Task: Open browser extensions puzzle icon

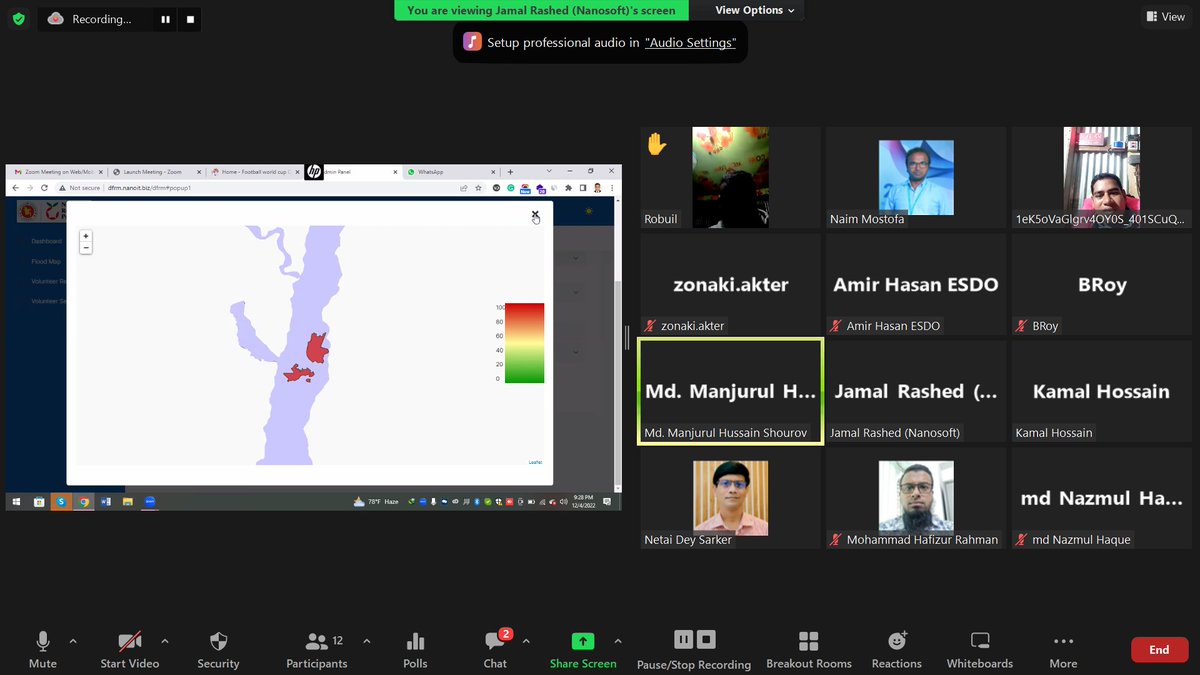Action: [568, 188]
